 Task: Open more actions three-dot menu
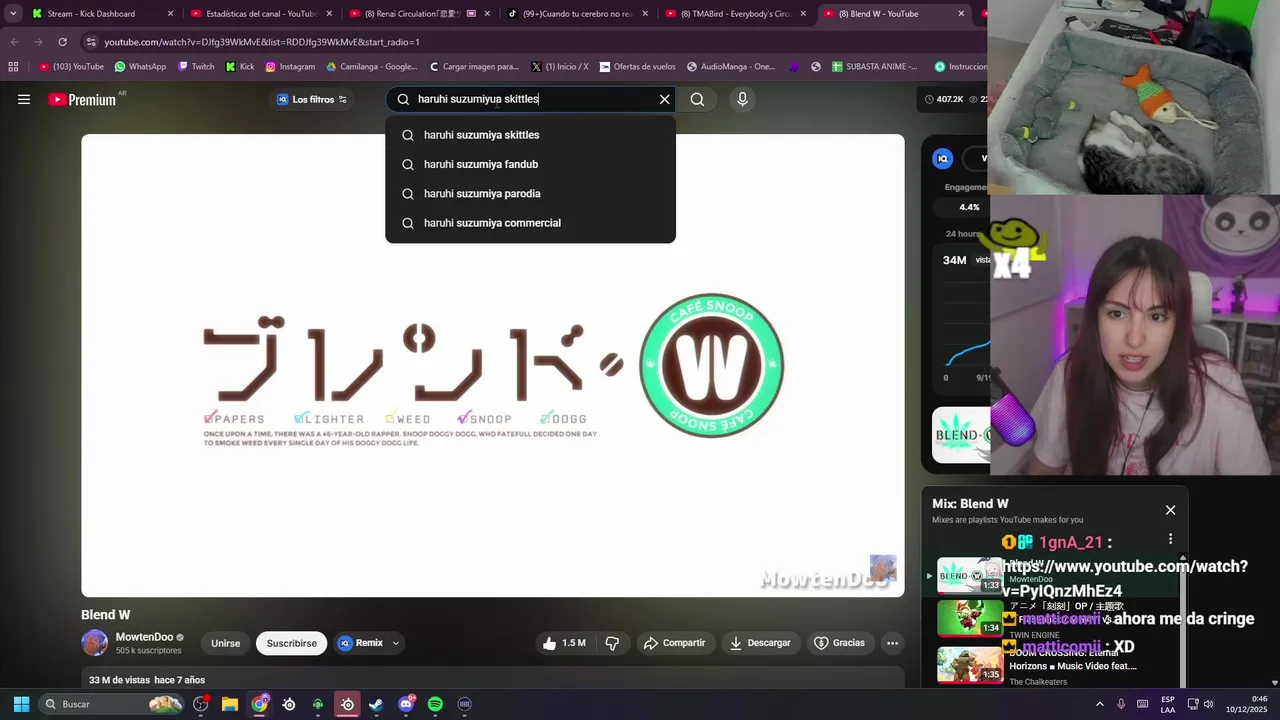[892, 643]
